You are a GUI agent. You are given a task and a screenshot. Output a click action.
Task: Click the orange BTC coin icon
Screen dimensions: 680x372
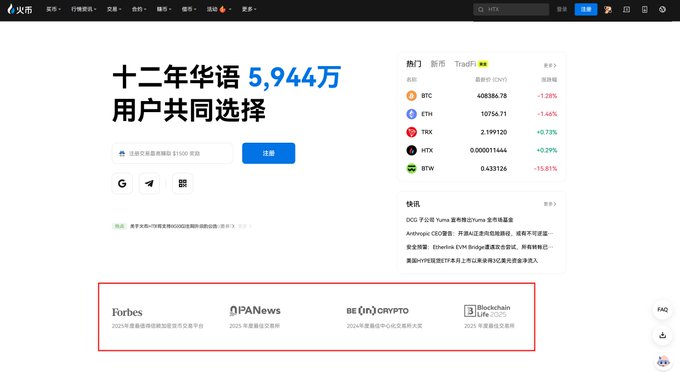[411, 96]
